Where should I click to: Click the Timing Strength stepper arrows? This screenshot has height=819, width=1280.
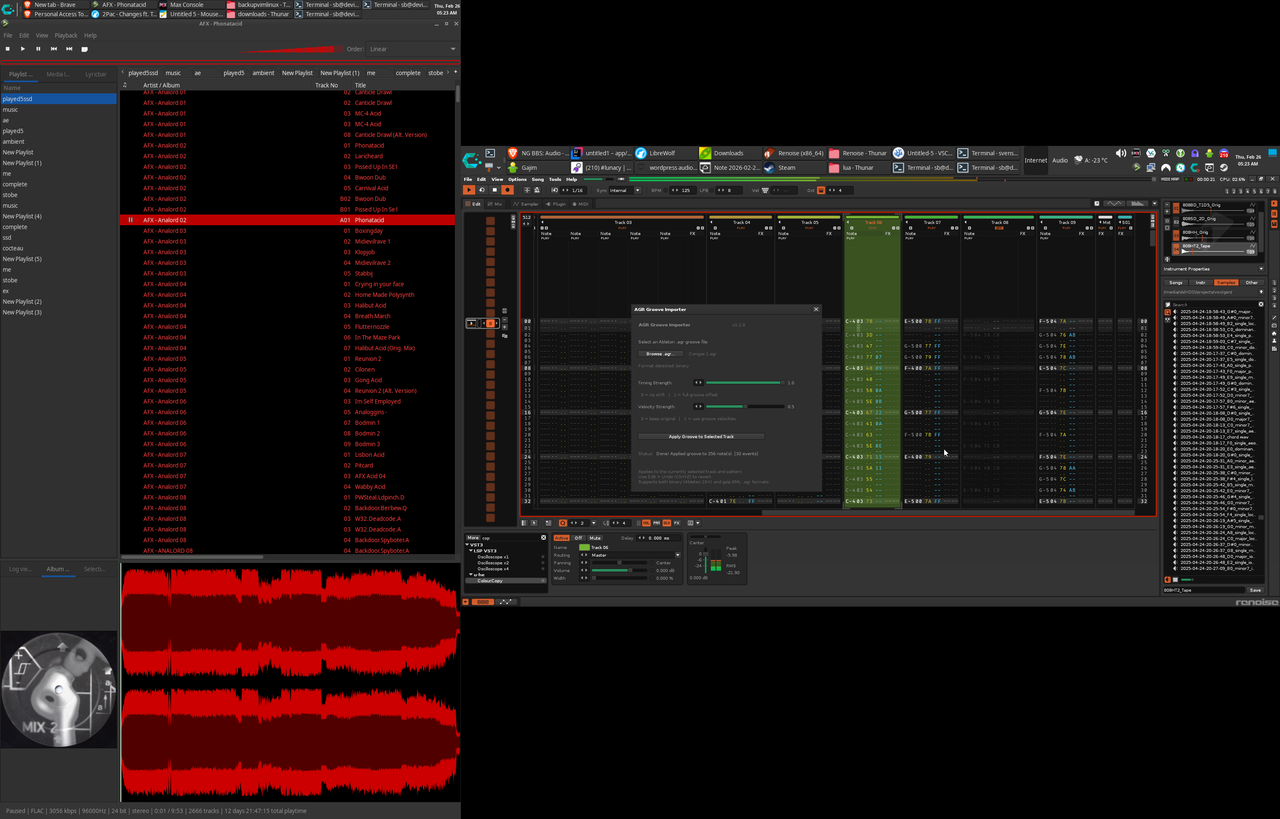pyautogui.click(x=698, y=383)
